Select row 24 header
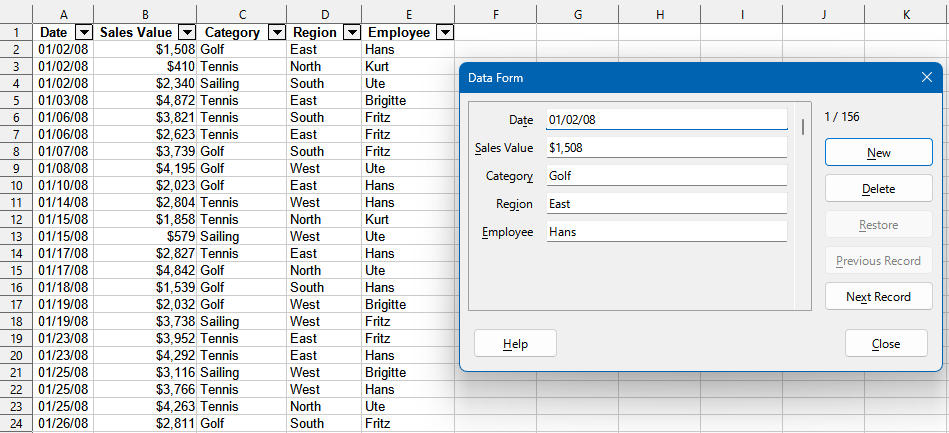The width and height of the screenshot is (949, 433). [16, 423]
